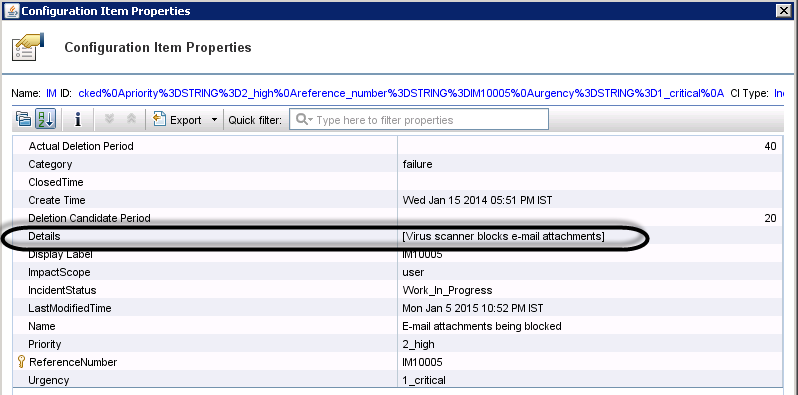The height and width of the screenshot is (395, 798).
Task: Focus the Quick filter input field
Action: (419, 120)
